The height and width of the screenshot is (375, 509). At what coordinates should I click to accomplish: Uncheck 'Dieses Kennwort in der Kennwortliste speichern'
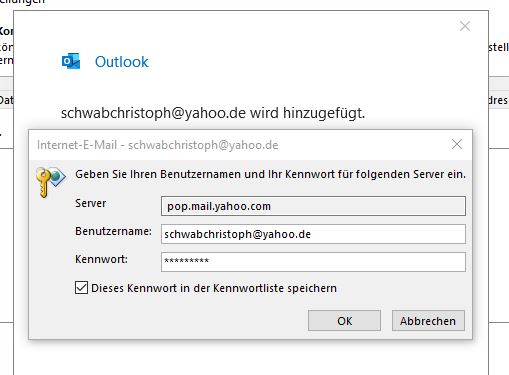(x=81, y=288)
